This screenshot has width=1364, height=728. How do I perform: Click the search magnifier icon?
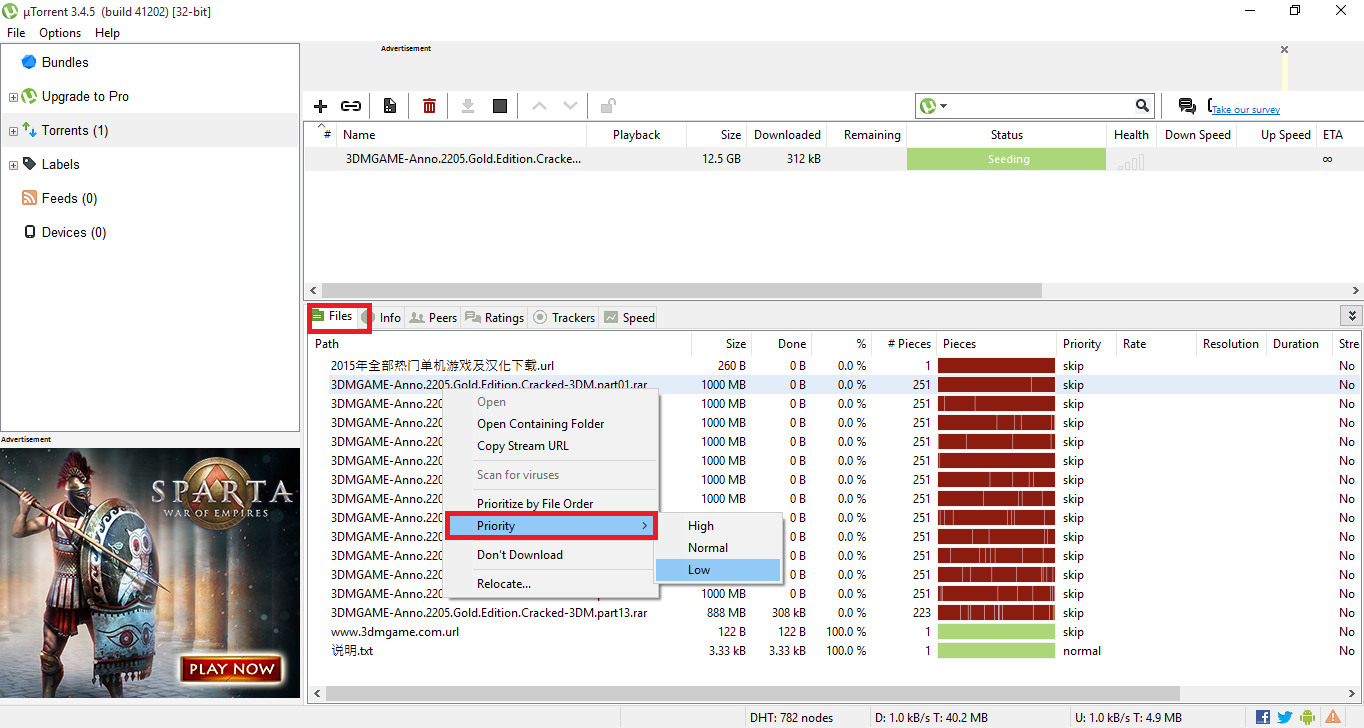click(x=1142, y=105)
